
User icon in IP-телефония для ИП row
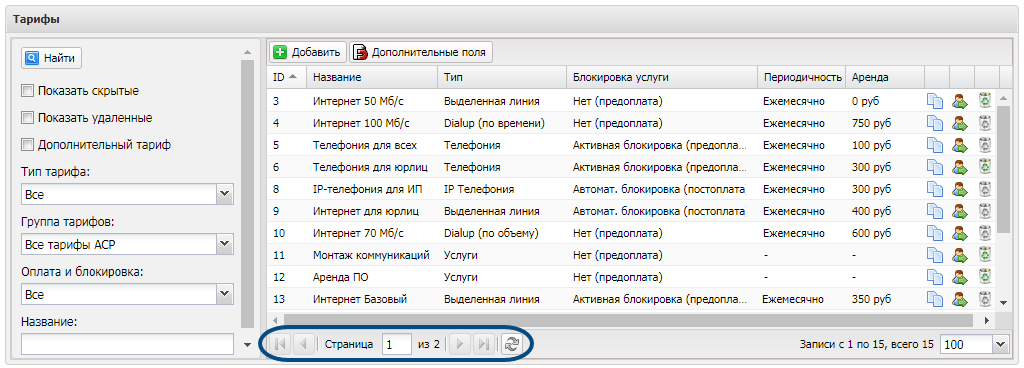point(959,190)
